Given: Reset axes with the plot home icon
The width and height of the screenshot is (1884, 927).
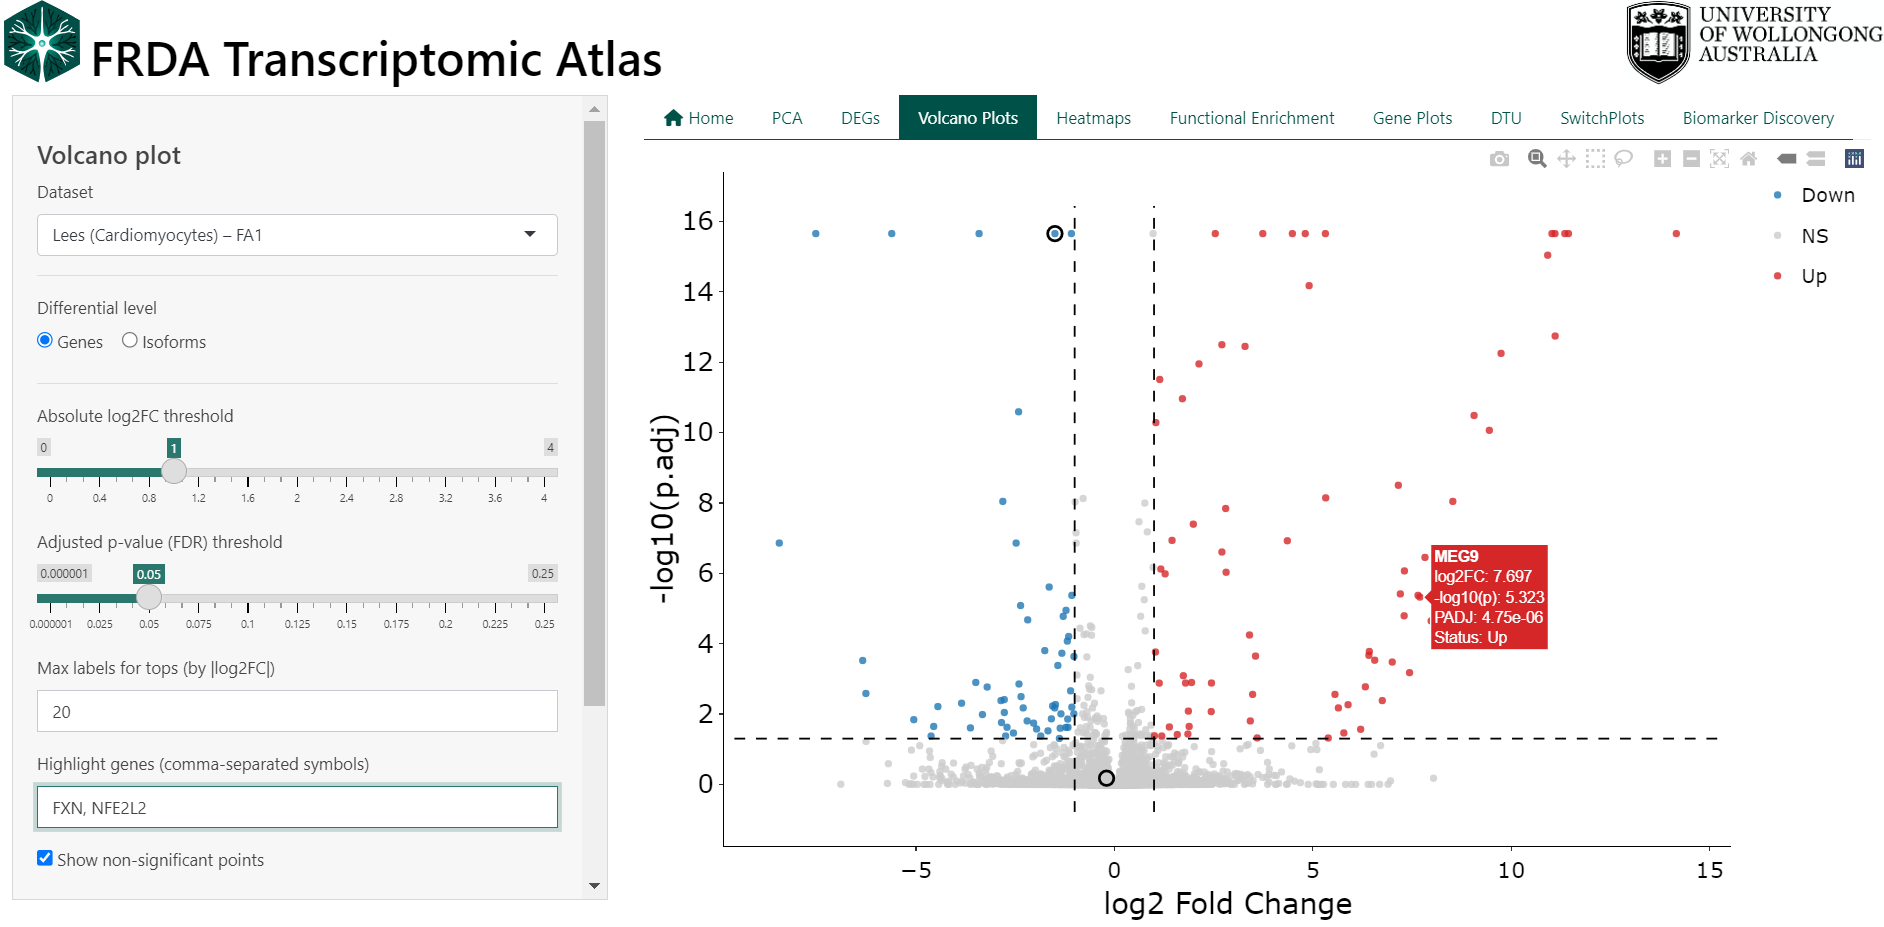Looking at the screenshot, I should (x=1748, y=159).
